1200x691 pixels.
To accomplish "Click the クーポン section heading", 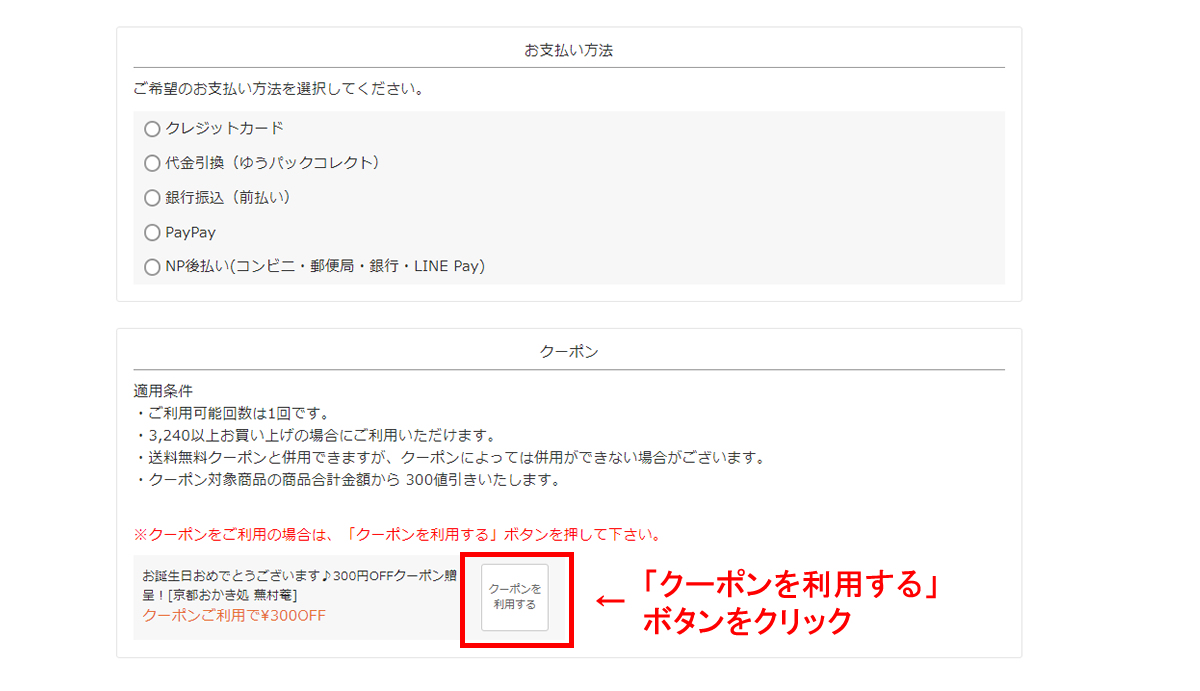I will [x=568, y=352].
